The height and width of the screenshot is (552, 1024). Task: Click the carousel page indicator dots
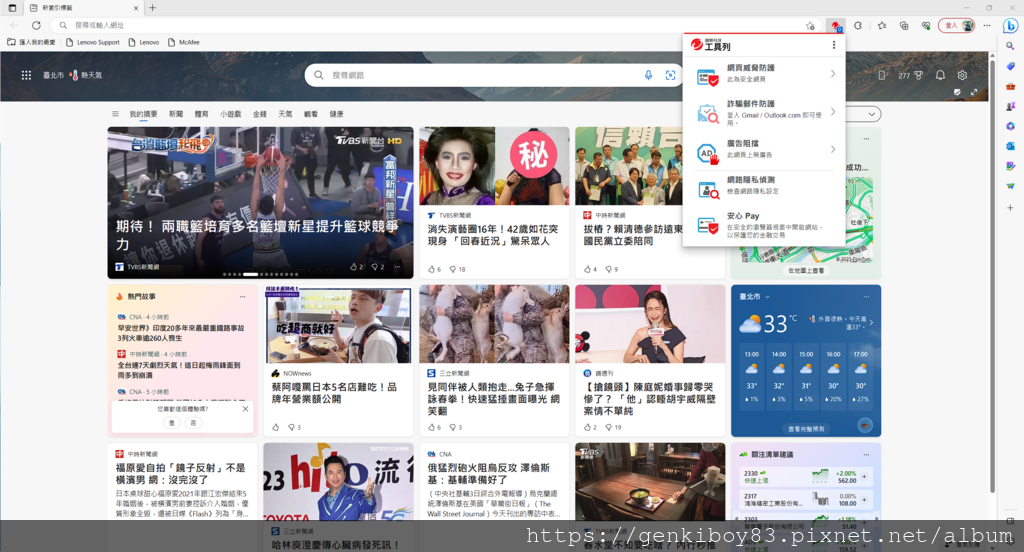(261, 274)
